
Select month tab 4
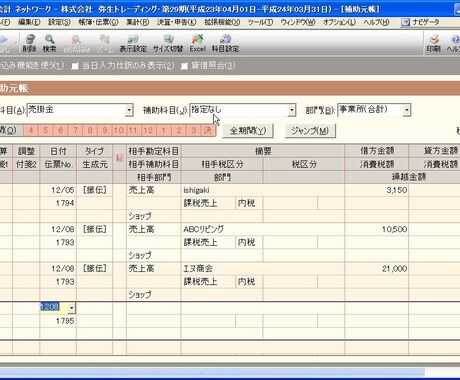tap(31, 130)
